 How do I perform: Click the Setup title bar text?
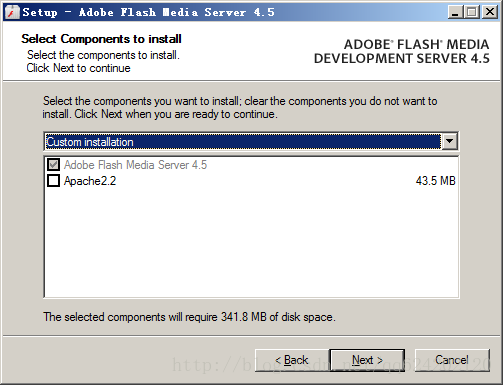point(149,12)
